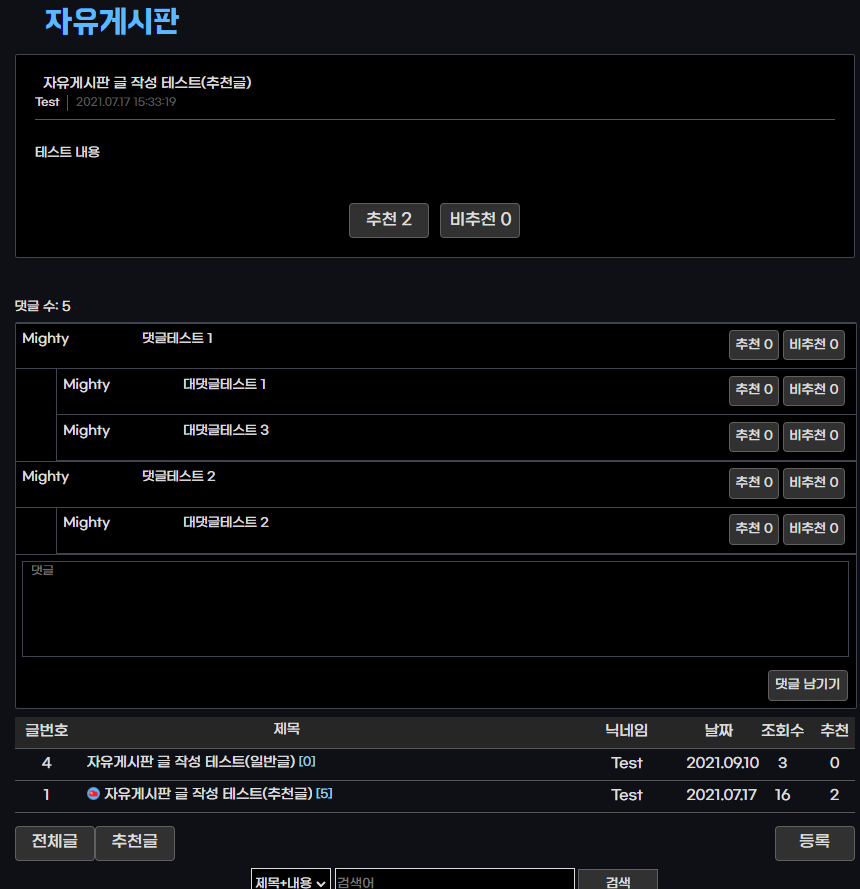The height and width of the screenshot is (889, 860).
Task: Click the 검색 search button
Action: click(x=617, y=879)
